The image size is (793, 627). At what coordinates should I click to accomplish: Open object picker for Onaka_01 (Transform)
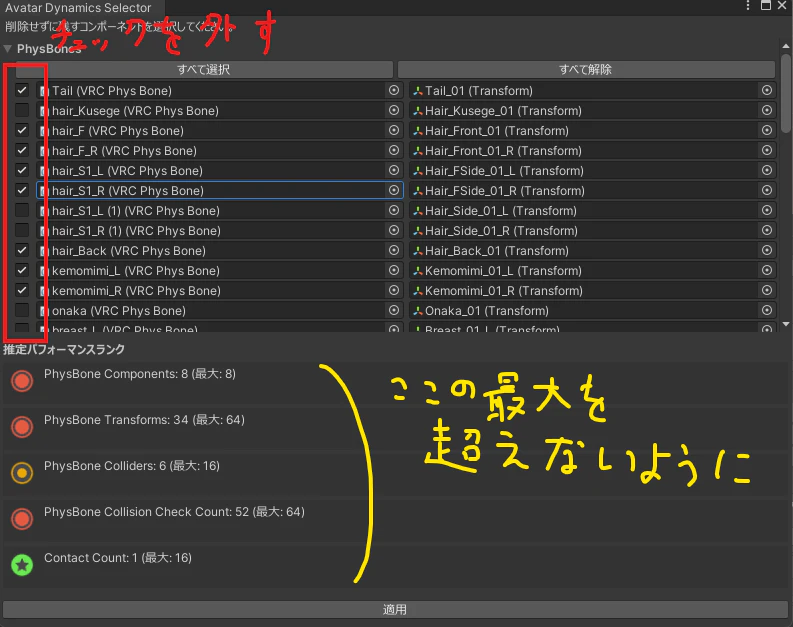pyautogui.click(x=767, y=310)
